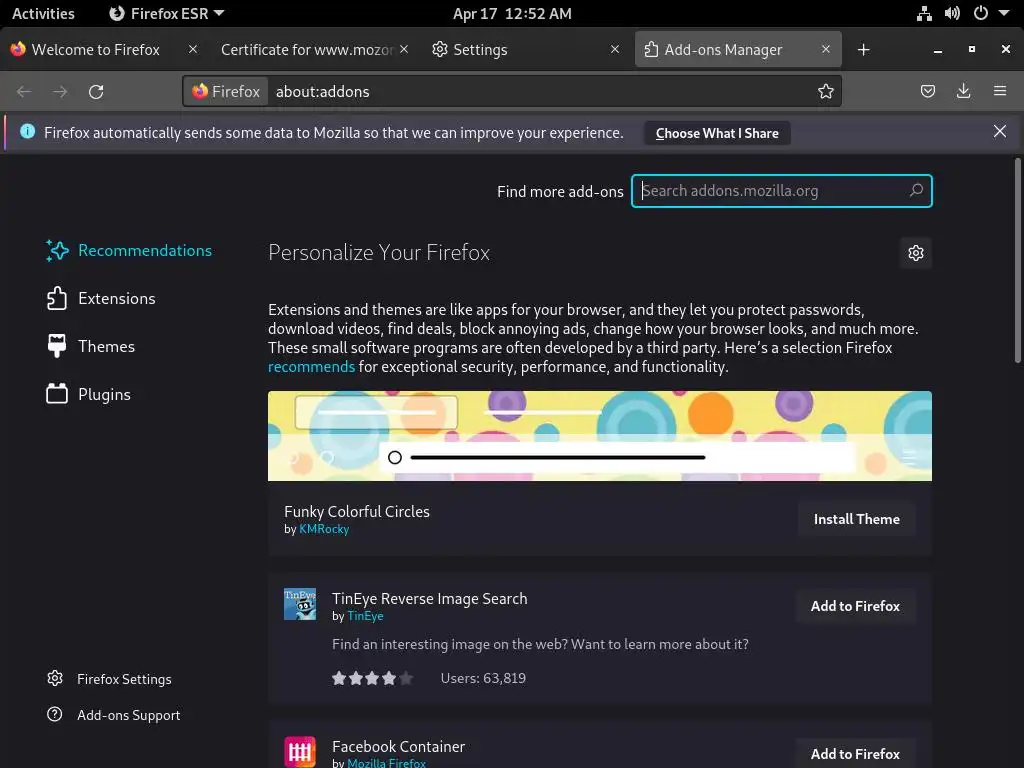The width and height of the screenshot is (1024, 768).
Task: Click the Choose What I Share button
Action: pos(717,133)
